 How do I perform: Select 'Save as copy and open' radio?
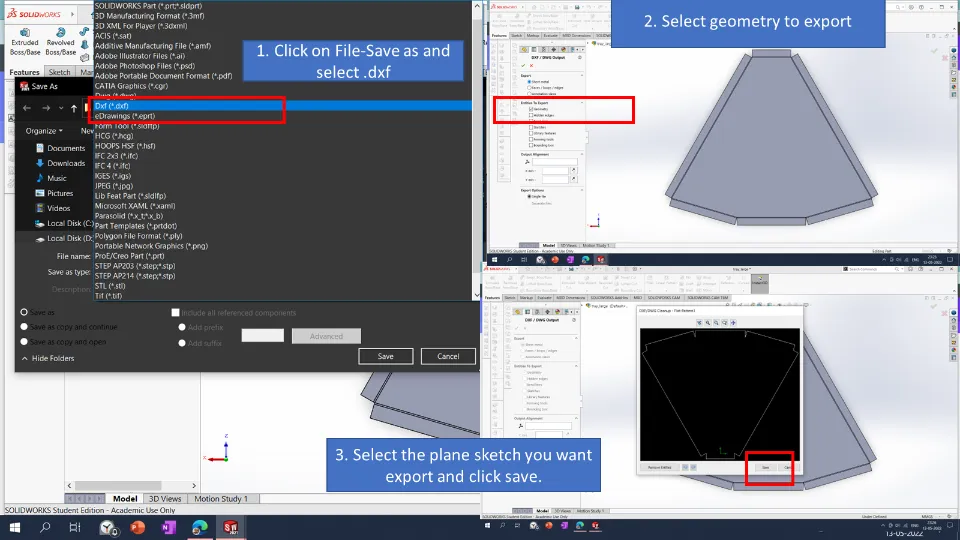[24, 342]
